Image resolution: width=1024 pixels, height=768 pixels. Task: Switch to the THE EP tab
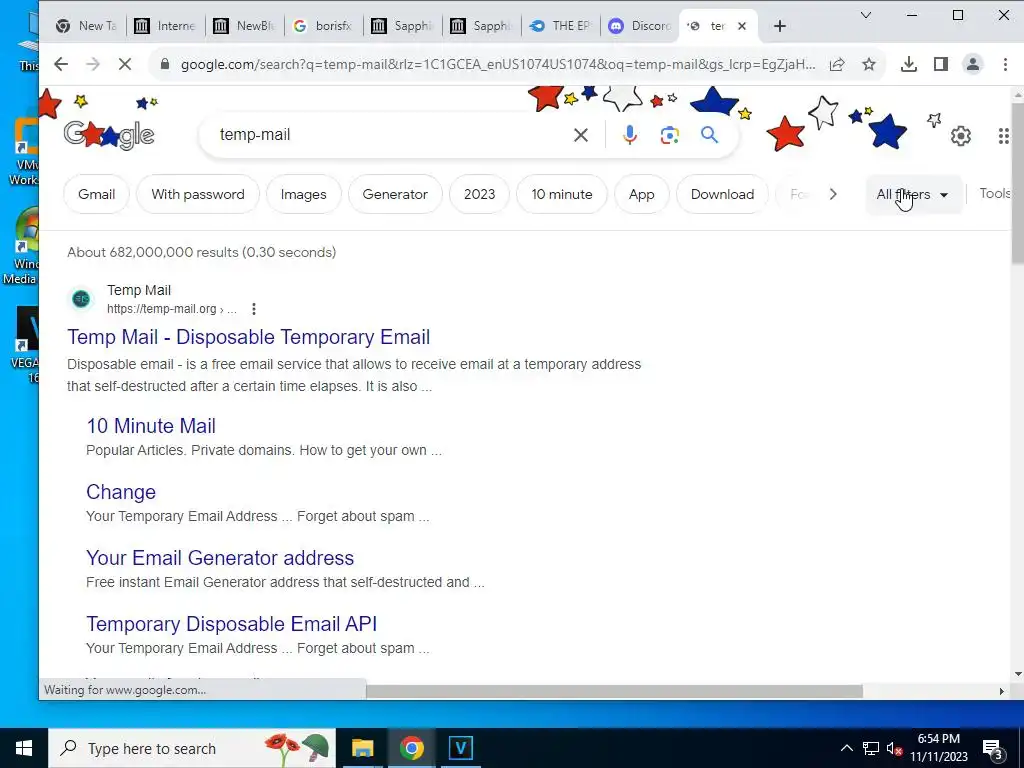tap(560, 26)
